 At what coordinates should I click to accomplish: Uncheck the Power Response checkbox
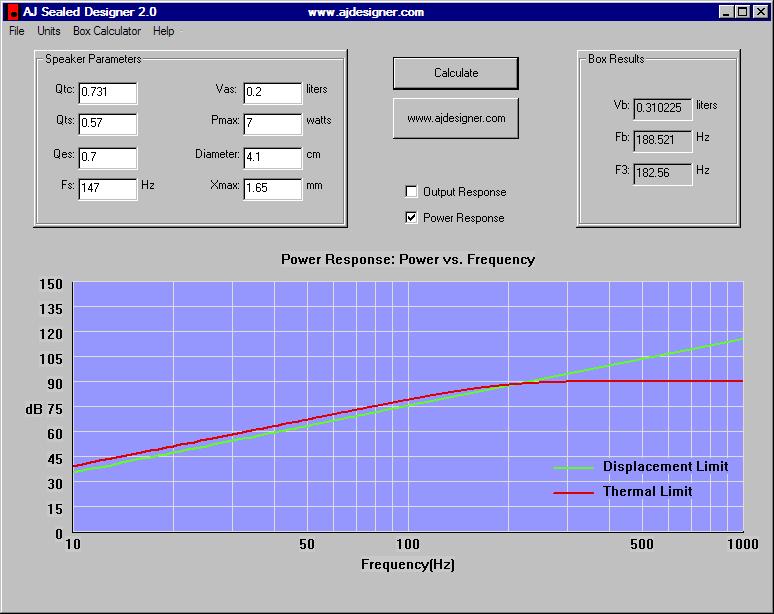pos(411,218)
